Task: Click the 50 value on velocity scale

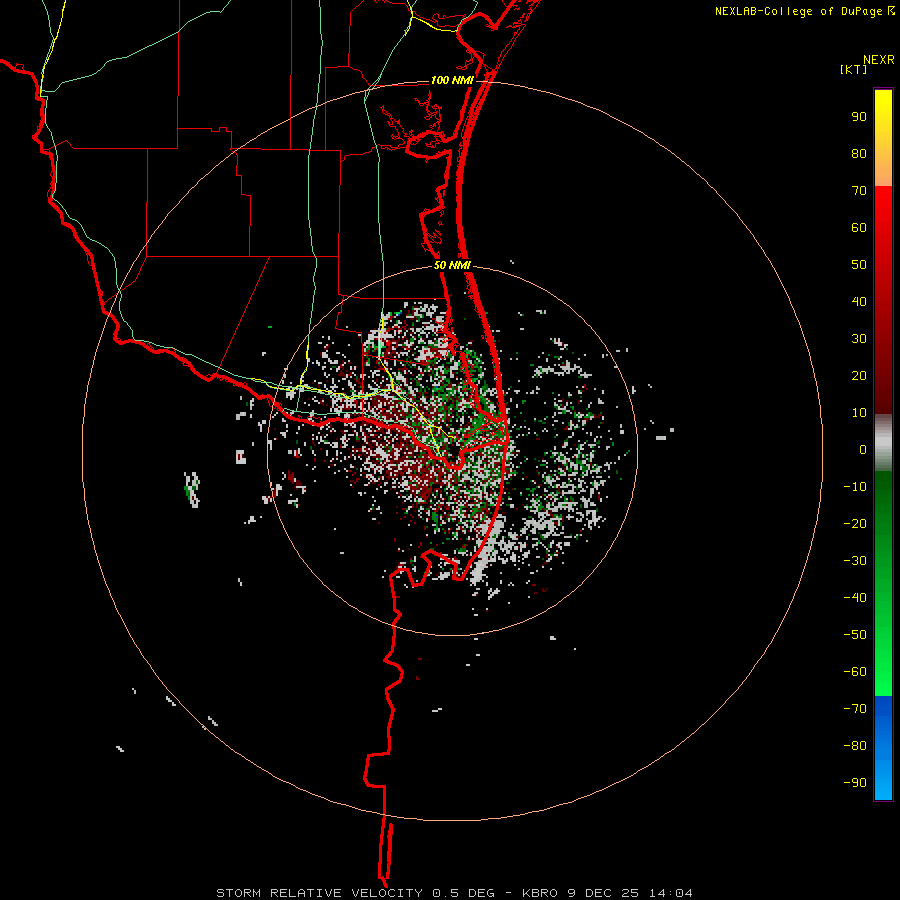Action: pos(859,265)
